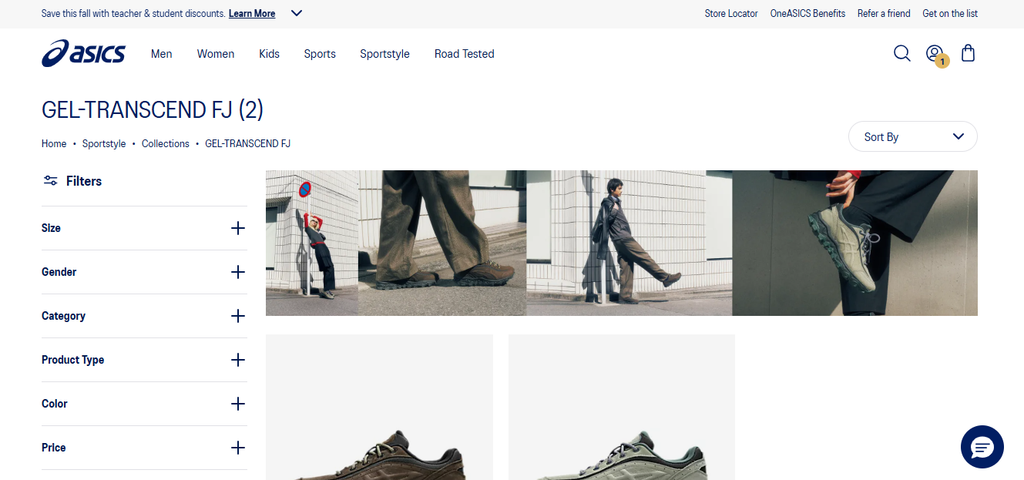Select the brown shoe product thumbnail
The width and height of the screenshot is (1024, 480).
pyautogui.click(x=379, y=408)
